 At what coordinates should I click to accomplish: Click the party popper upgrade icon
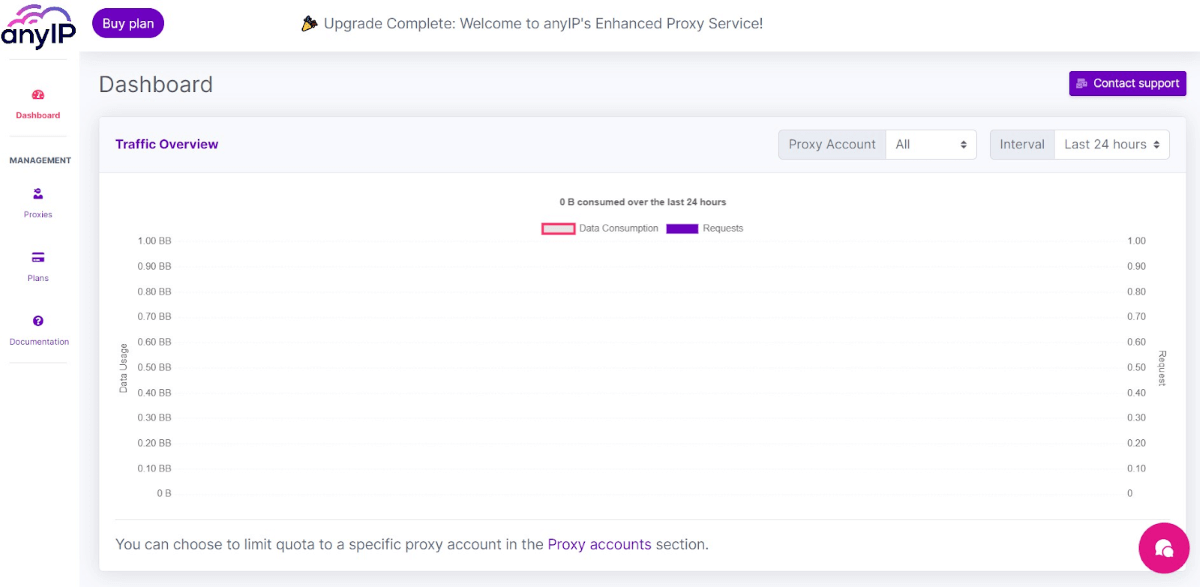308,22
